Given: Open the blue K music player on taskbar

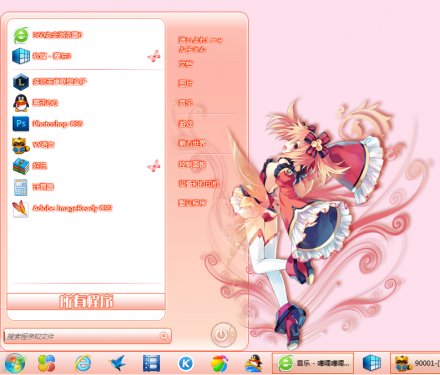Looking at the screenshot, I should [185, 363].
